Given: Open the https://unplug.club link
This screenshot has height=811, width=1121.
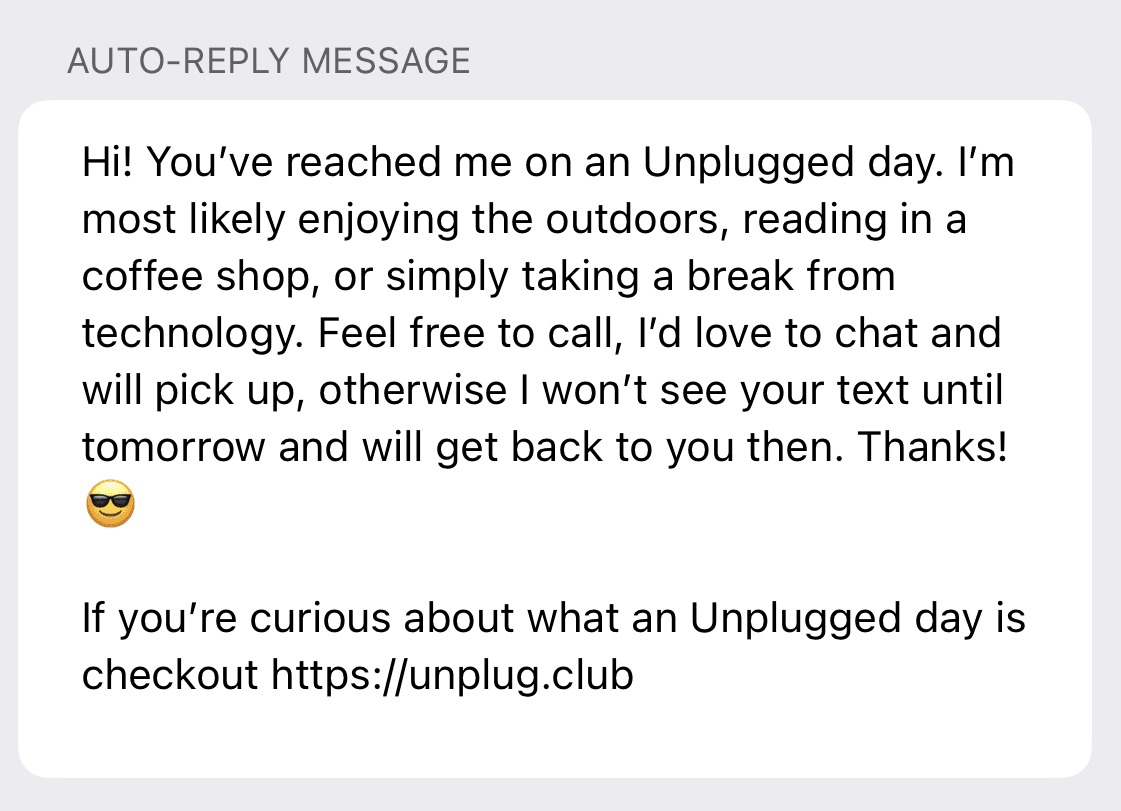Looking at the screenshot, I should (452, 676).
